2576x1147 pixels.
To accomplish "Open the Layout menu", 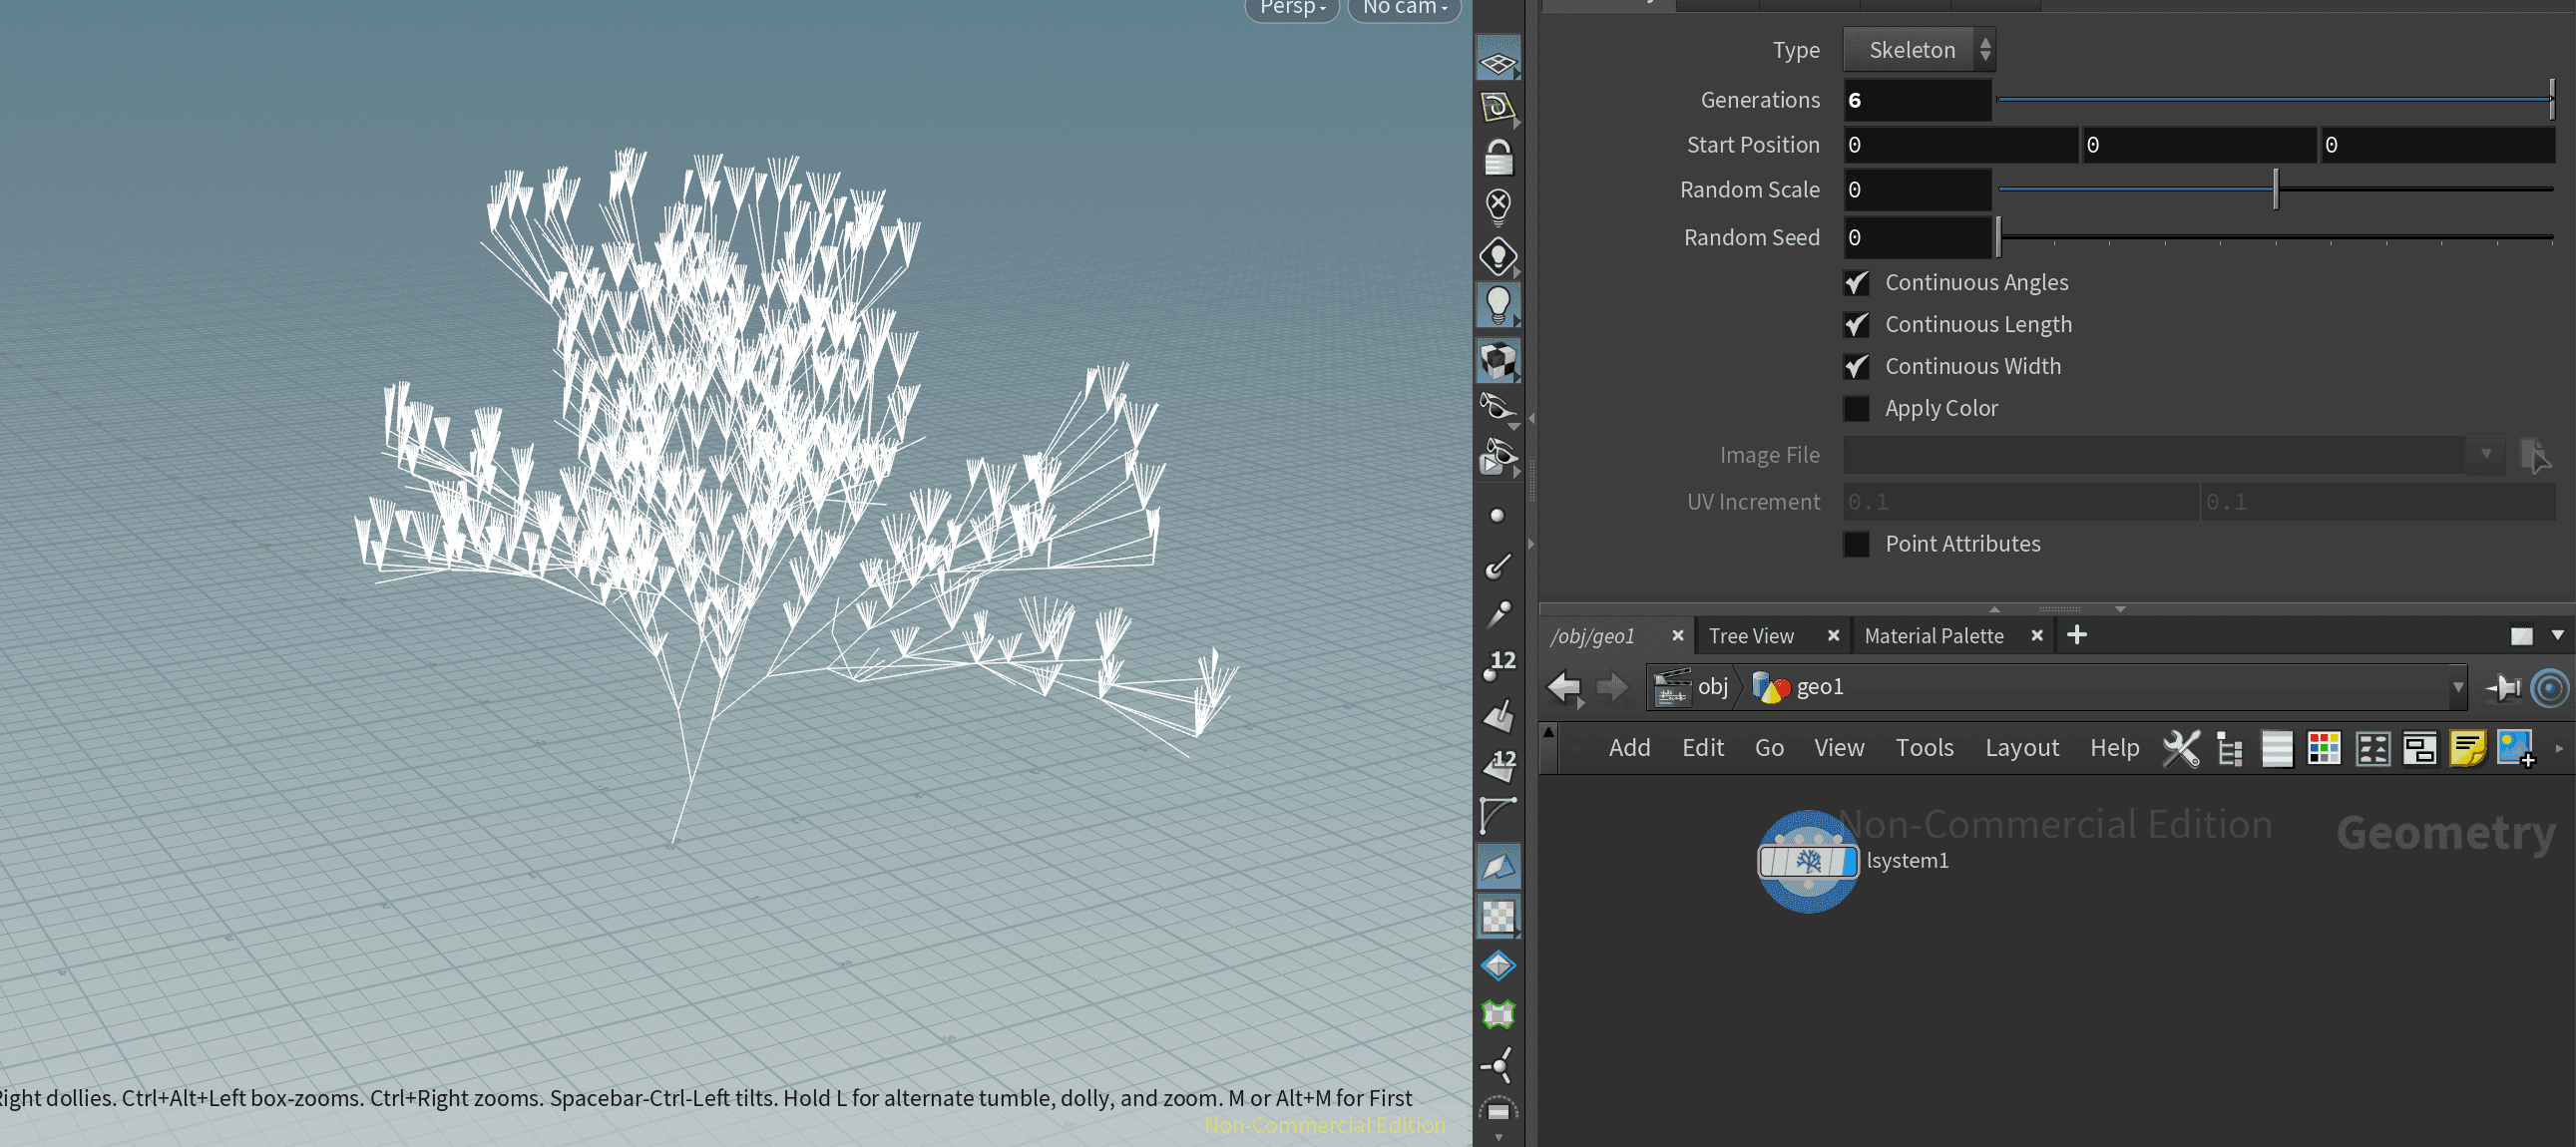I will coord(2021,748).
